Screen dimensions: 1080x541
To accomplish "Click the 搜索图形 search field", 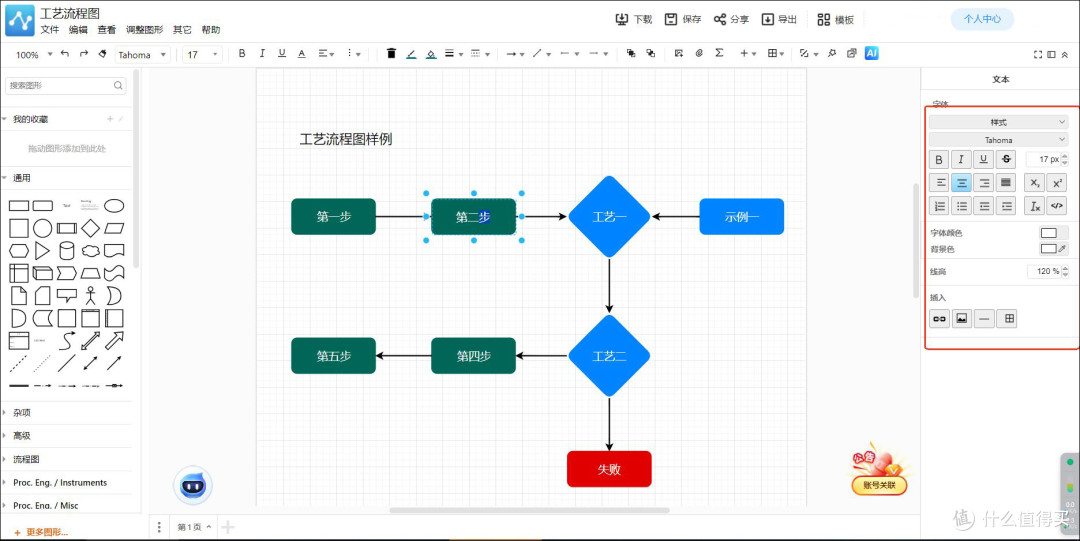I will [66, 85].
